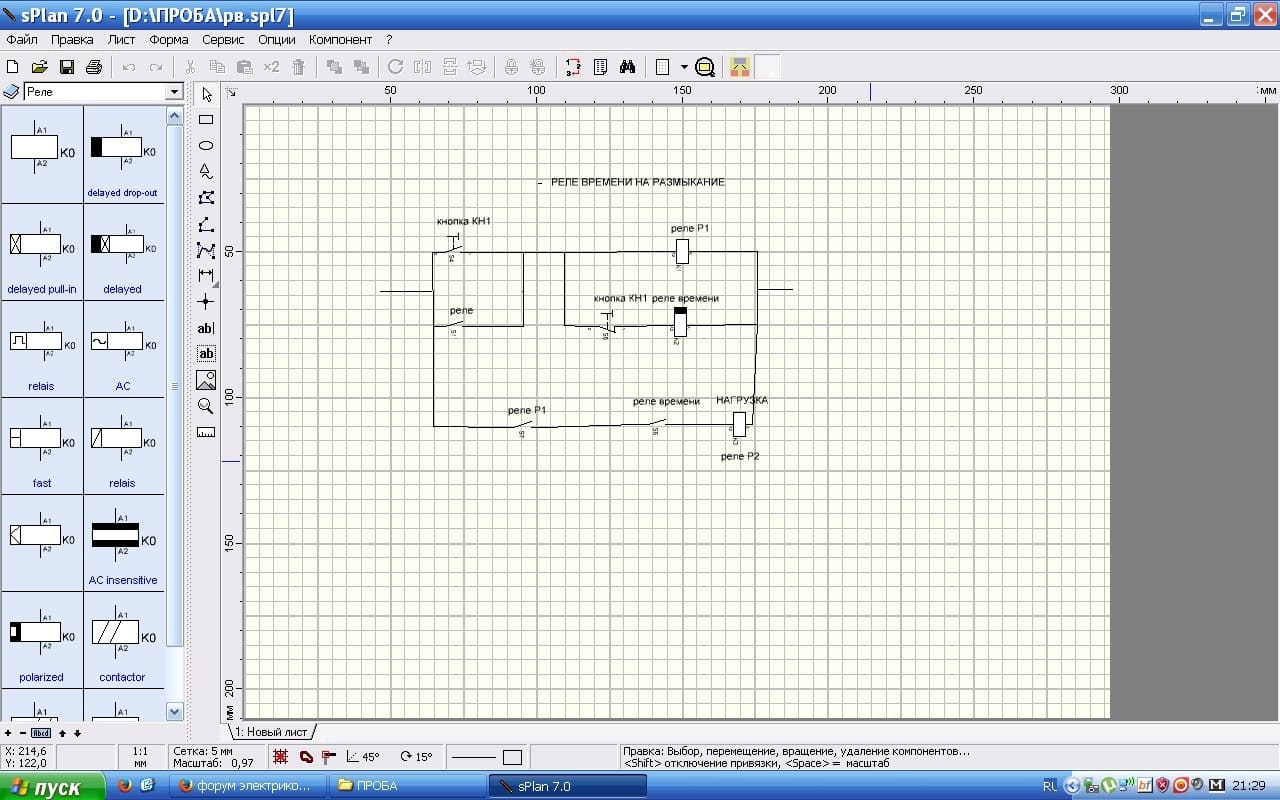This screenshot has height=800, width=1280.
Task: Pick the delayed drop-out relay component
Action: 123,155
